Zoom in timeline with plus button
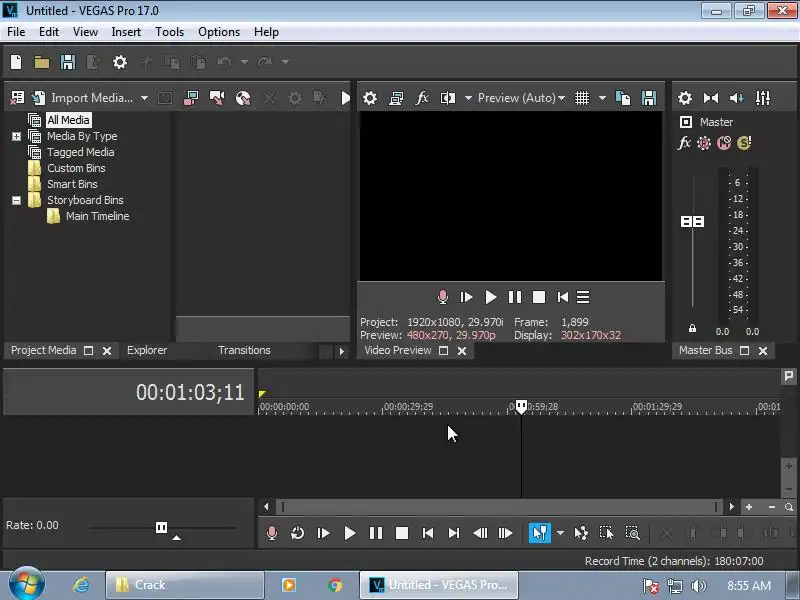This screenshot has height=600, width=800. coord(749,507)
